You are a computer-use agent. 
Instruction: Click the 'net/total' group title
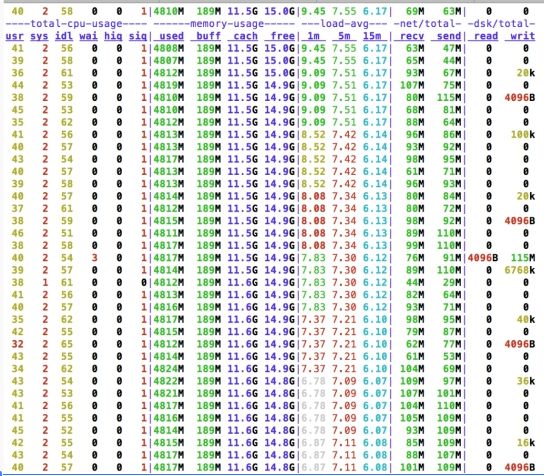[427, 24]
